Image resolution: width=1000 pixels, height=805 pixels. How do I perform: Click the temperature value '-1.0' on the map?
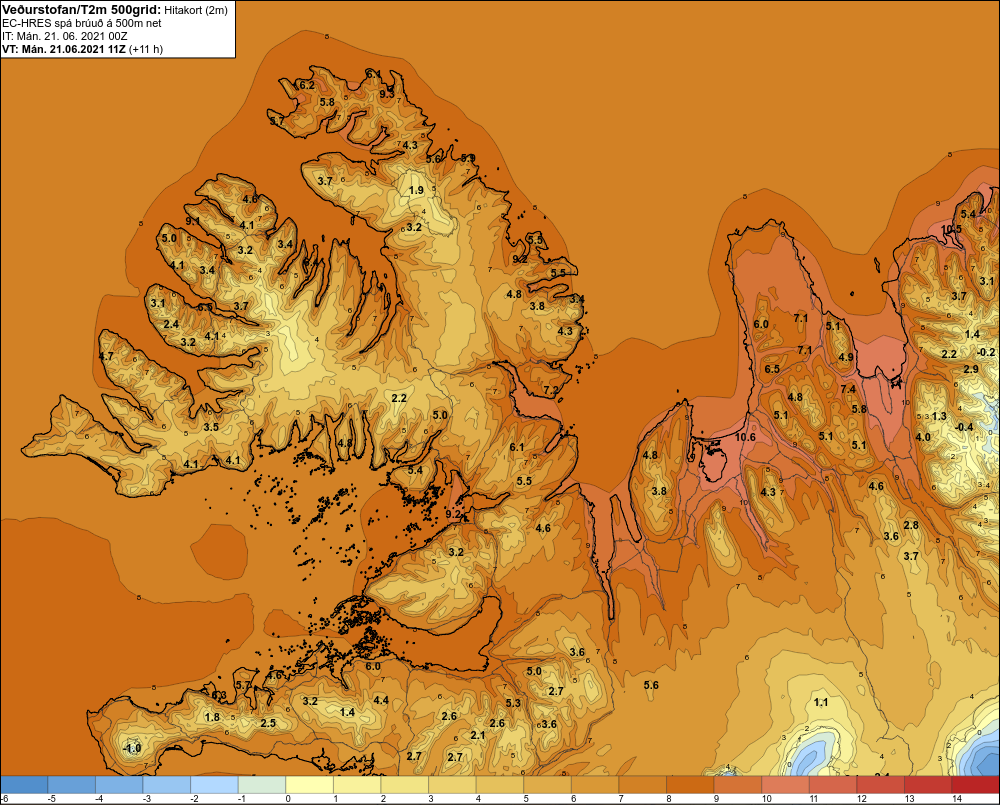click(x=132, y=748)
